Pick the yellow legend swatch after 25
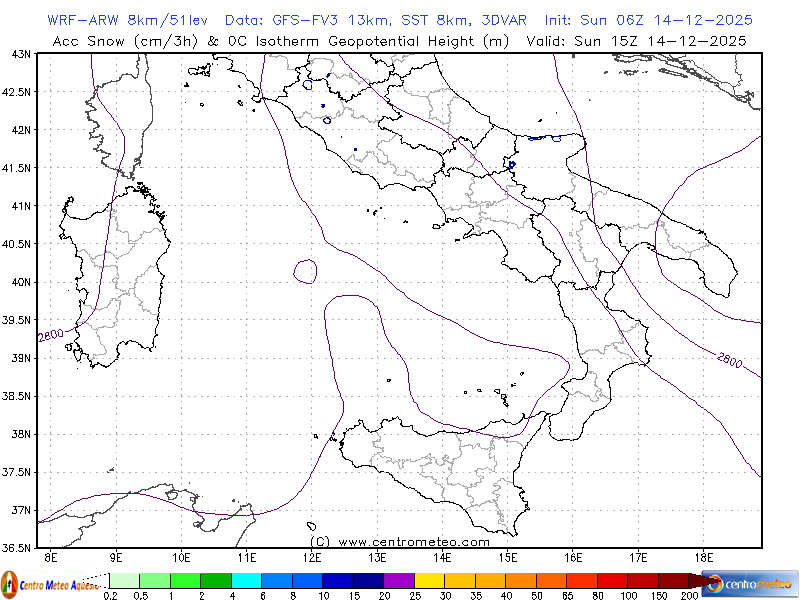This screenshot has width=800, height=600. click(x=429, y=580)
